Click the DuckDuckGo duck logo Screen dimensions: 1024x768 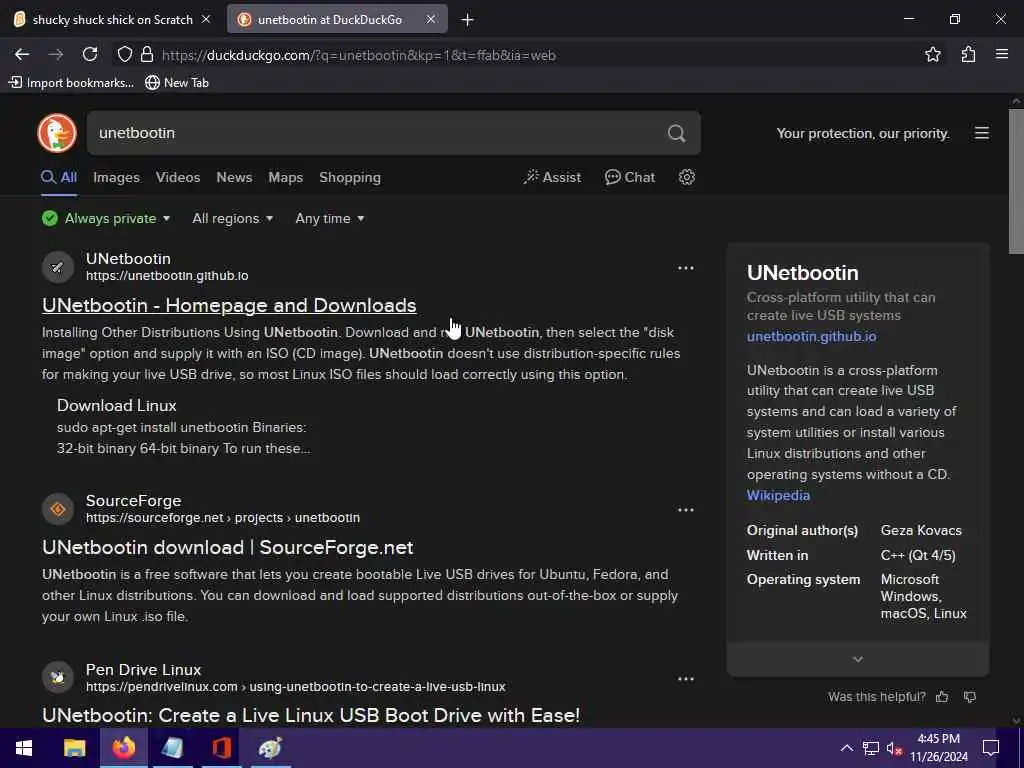click(57, 133)
